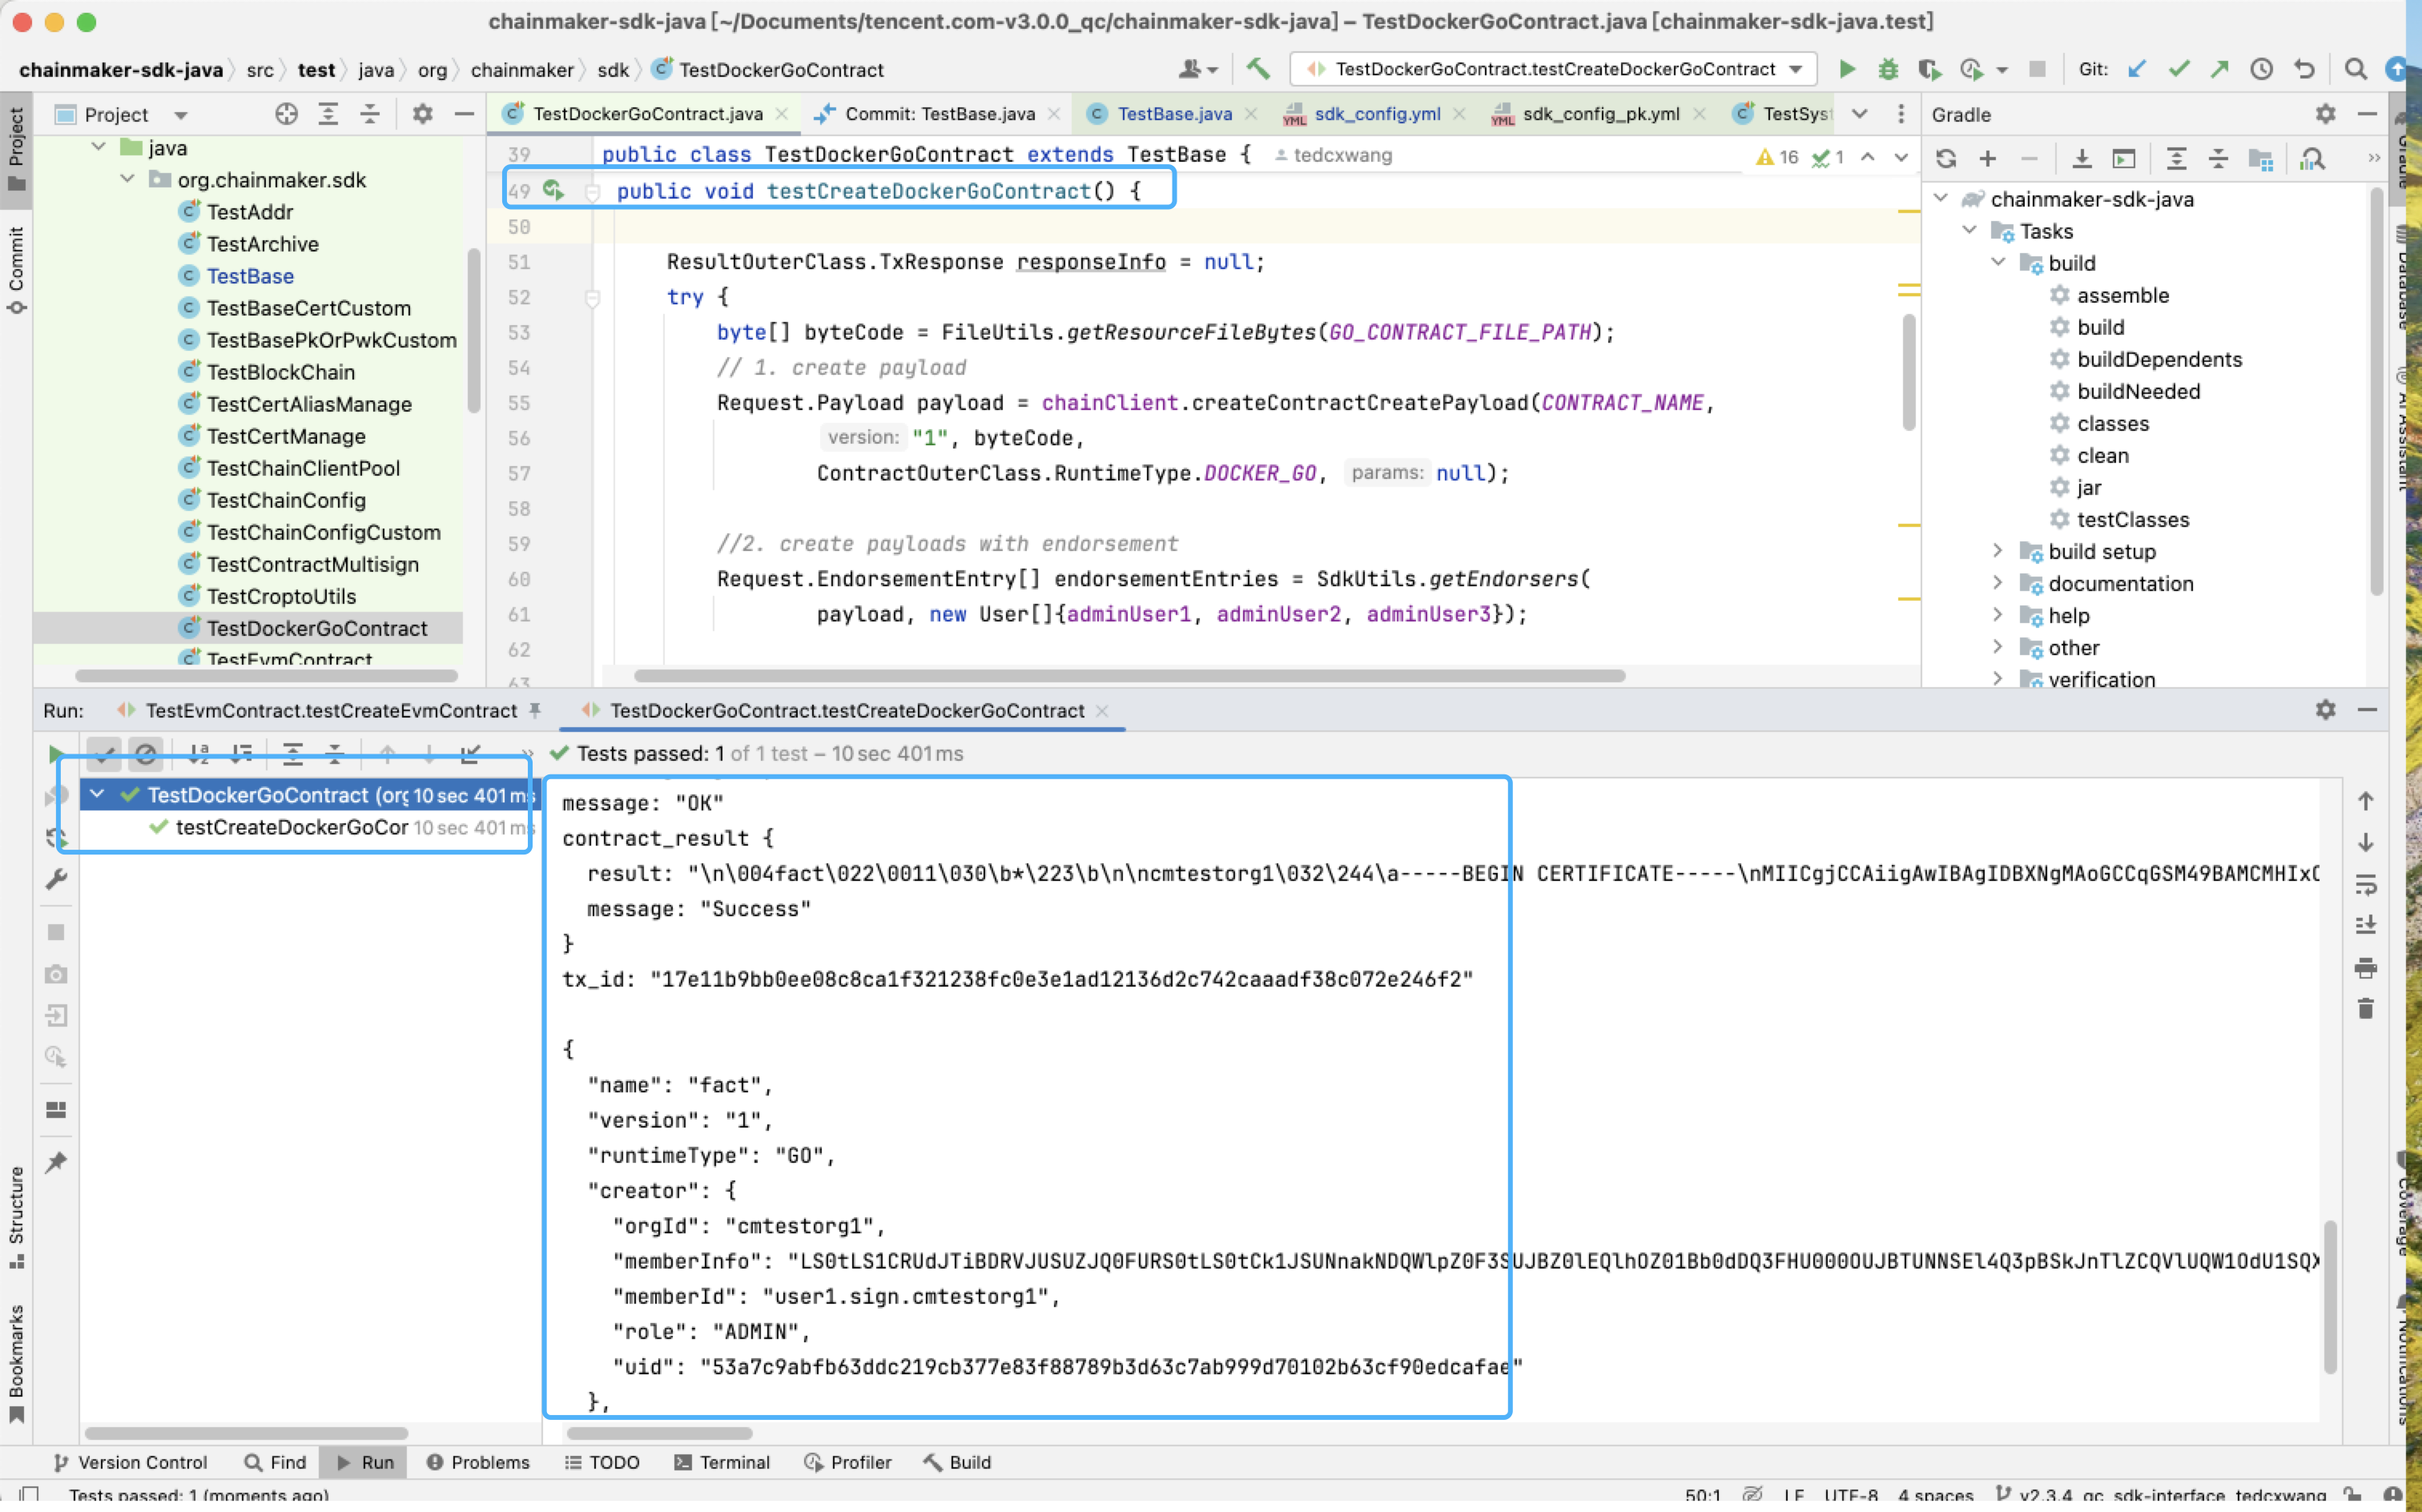Toggle Show Ignored tests button
Viewport: 2422px width, 1512px height.
[x=146, y=754]
